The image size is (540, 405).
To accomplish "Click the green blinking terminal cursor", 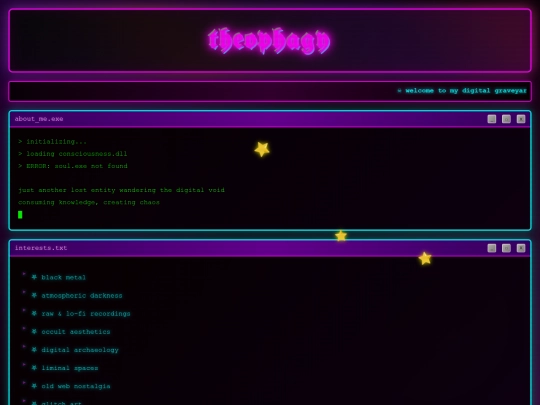I will [20, 215].
